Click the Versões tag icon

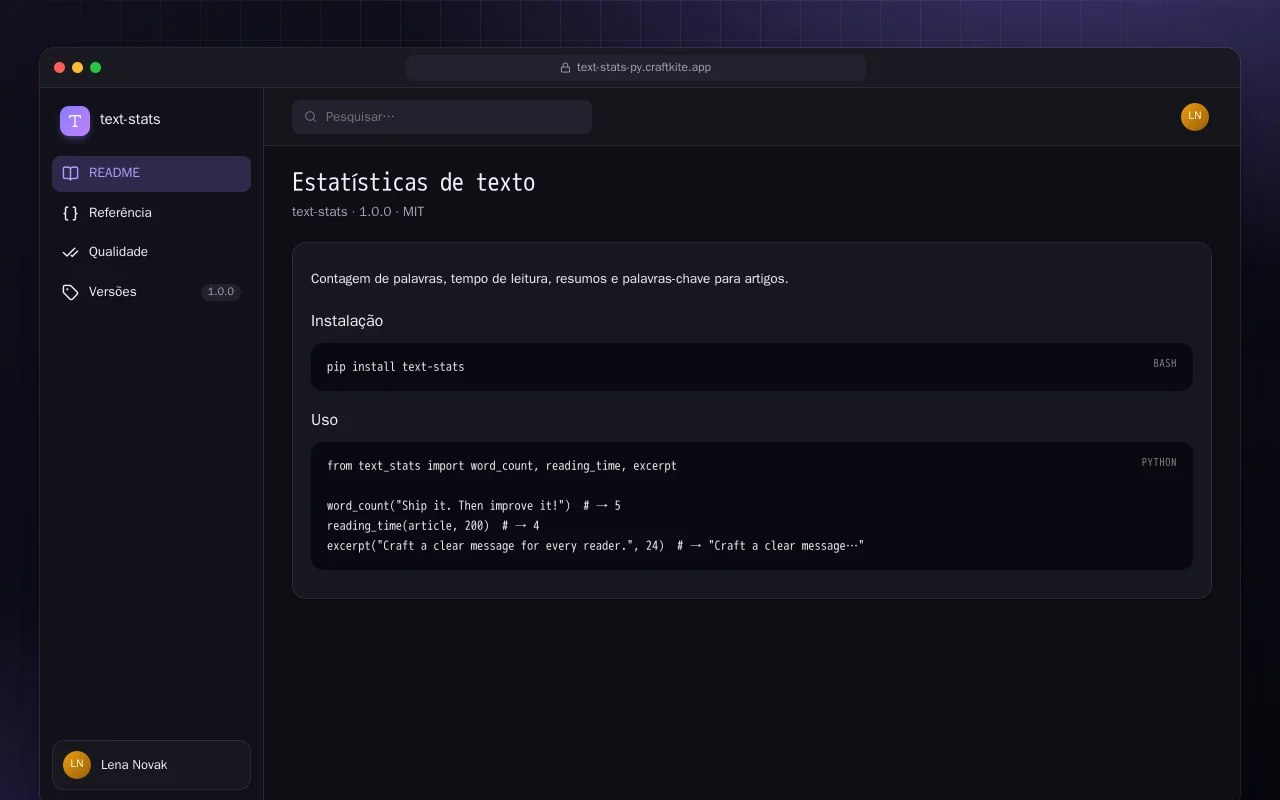coord(70,292)
